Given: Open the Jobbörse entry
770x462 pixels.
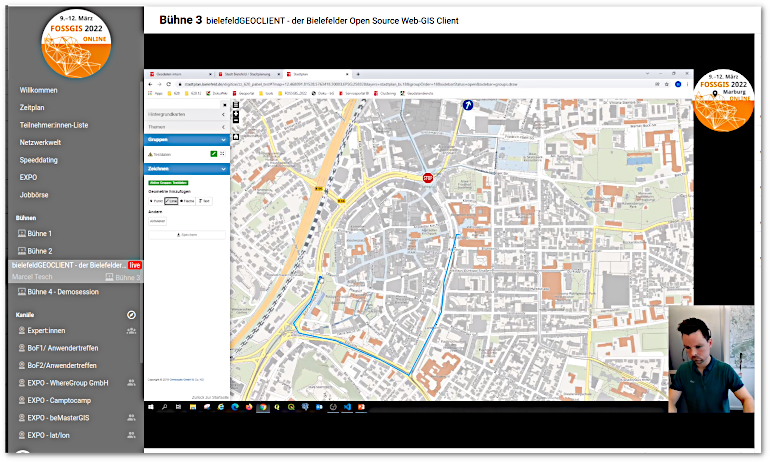Looking at the screenshot, I should (x=34, y=195).
